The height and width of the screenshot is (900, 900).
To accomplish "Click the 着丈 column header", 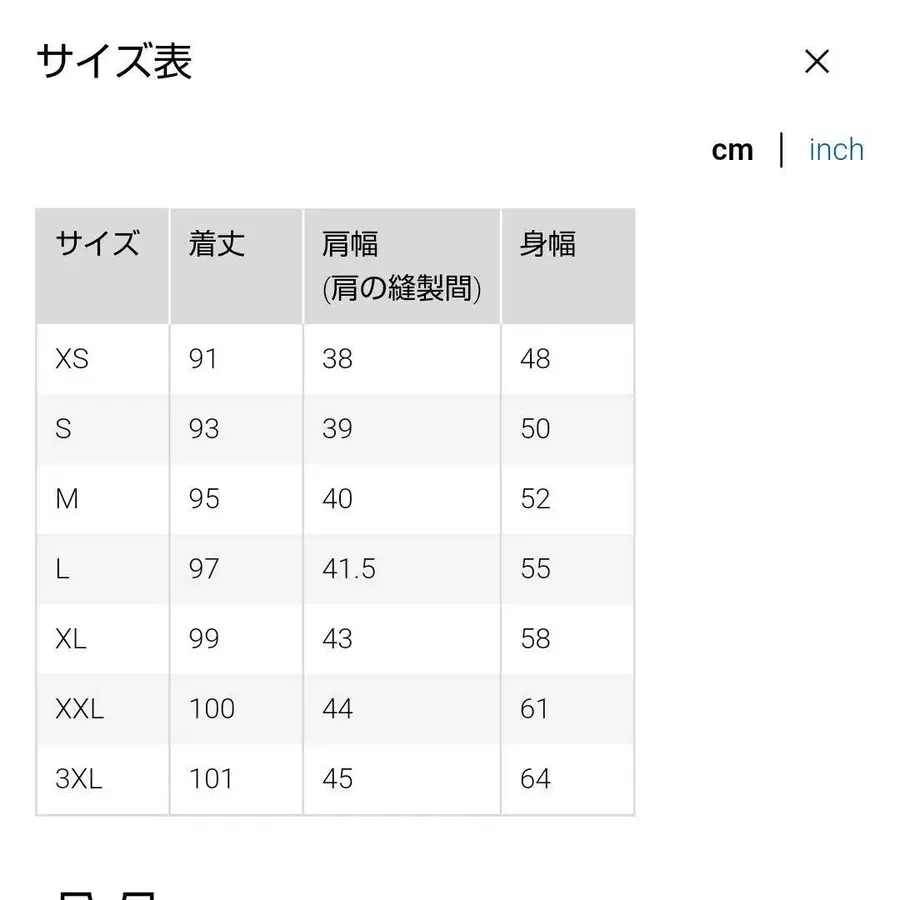I will (x=216, y=244).
